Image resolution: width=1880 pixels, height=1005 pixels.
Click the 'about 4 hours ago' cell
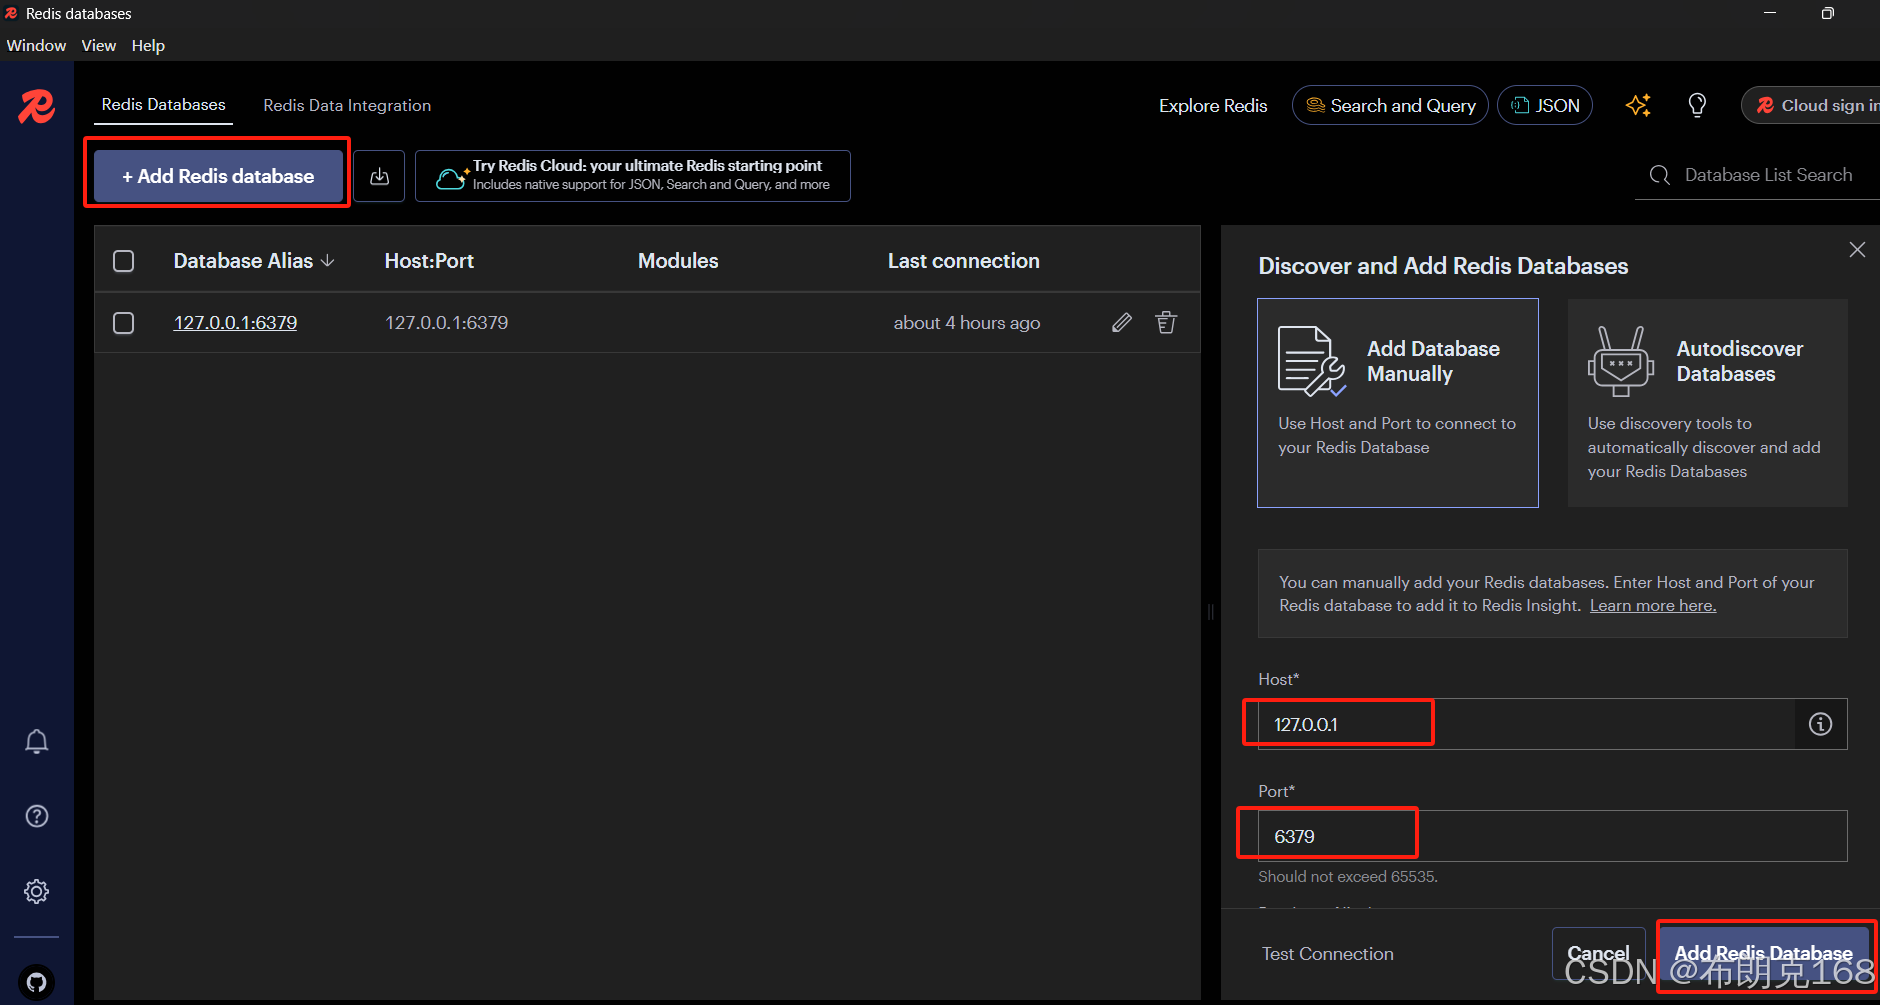point(967,323)
